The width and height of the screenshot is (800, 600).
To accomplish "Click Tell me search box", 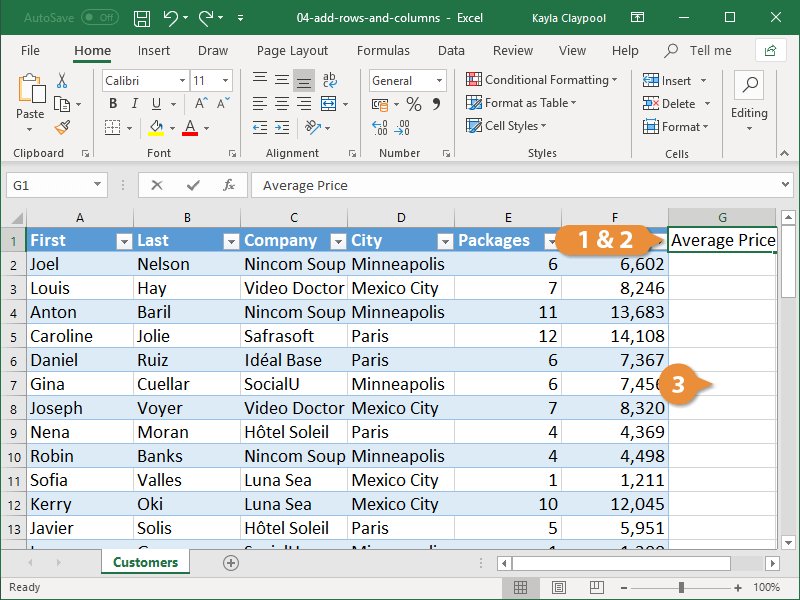I will [x=698, y=51].
